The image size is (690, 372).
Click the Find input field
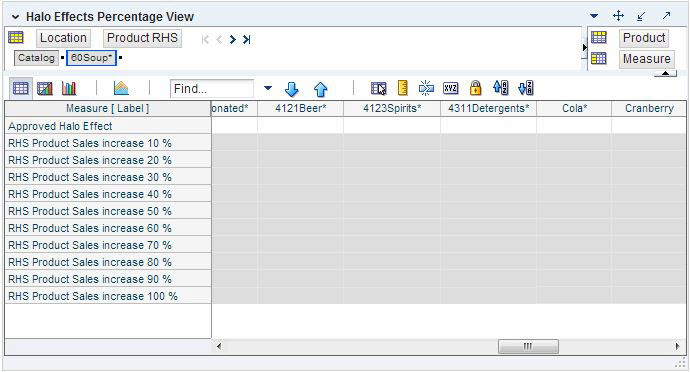[212, 88]
